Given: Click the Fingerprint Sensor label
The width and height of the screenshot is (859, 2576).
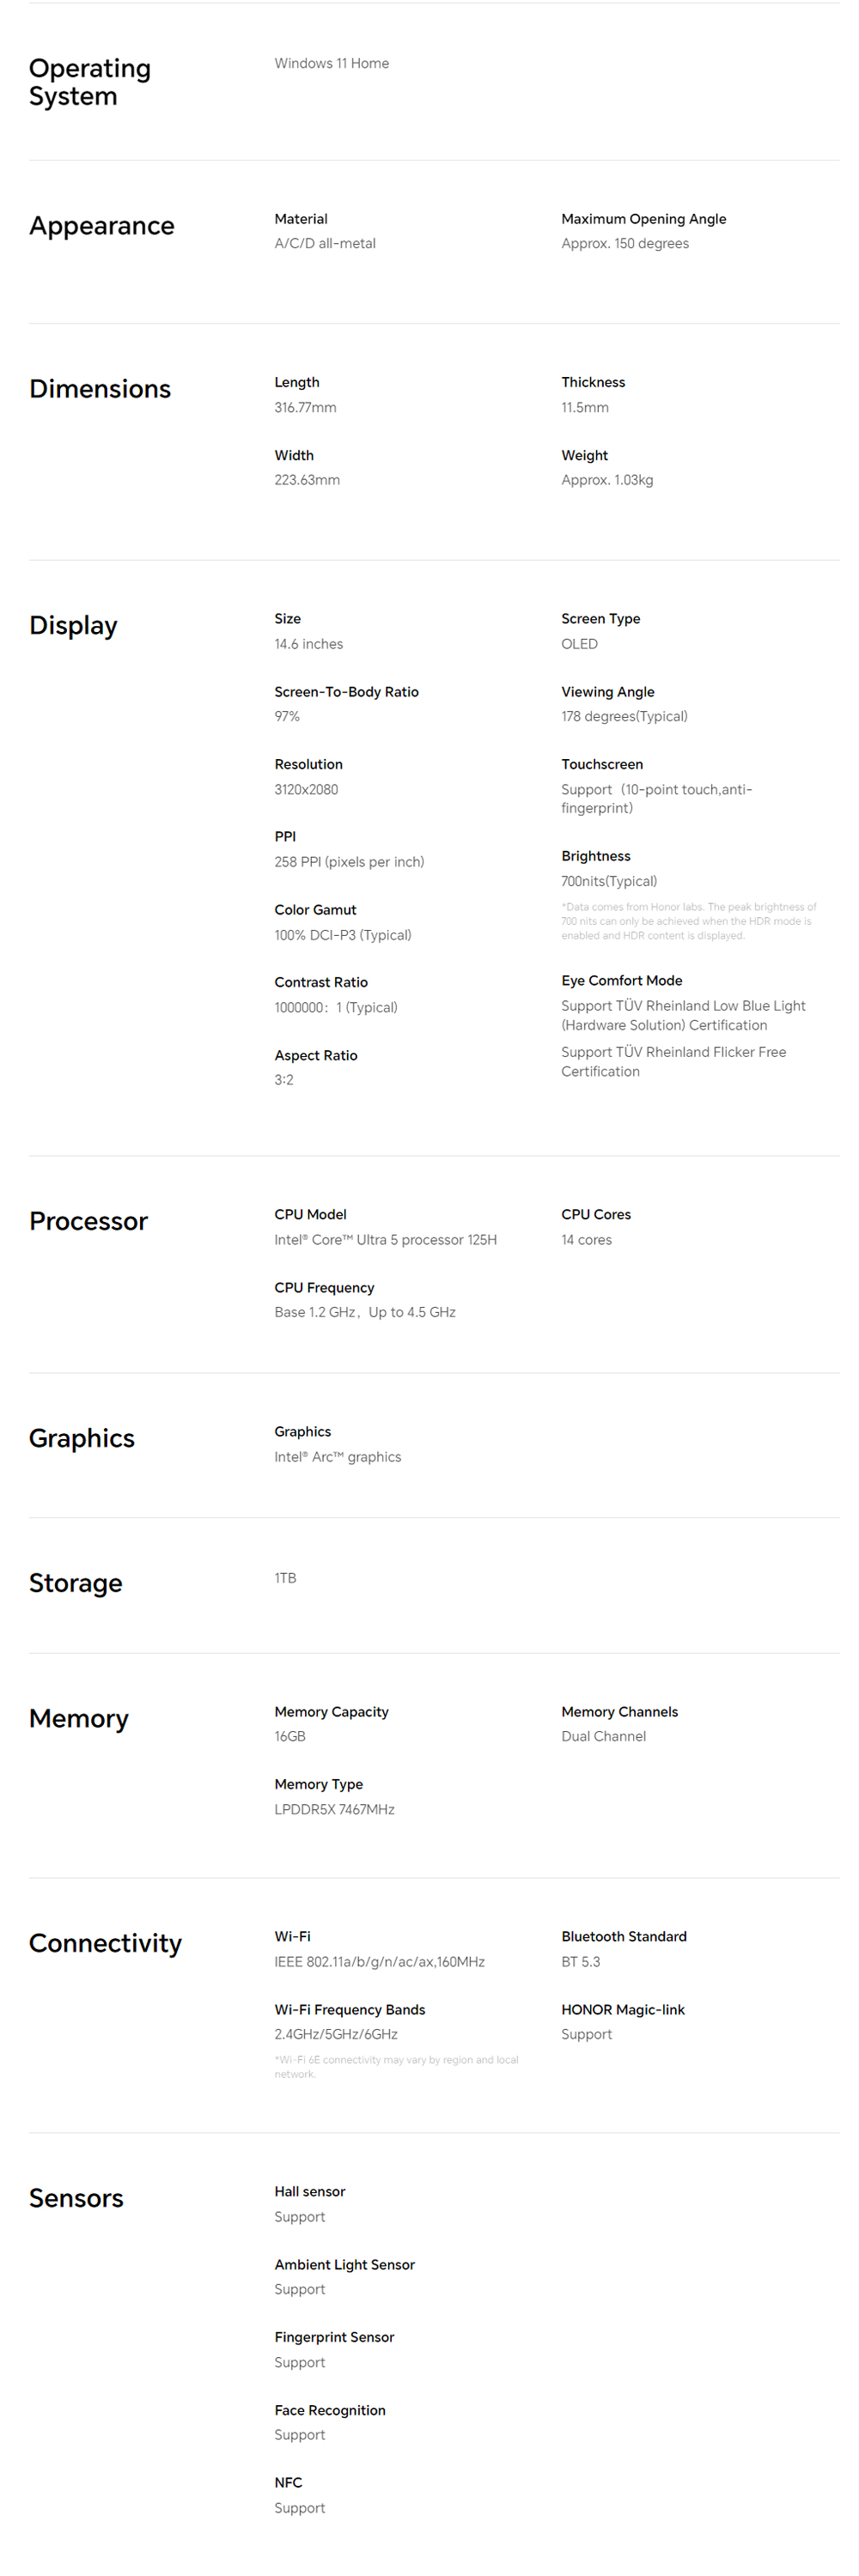Looking at the screenshot, I should tap(334, 2337).
